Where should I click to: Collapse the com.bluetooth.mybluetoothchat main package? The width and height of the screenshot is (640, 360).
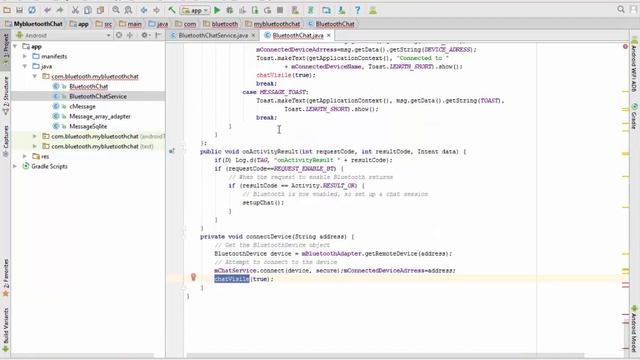pos(35,76)
